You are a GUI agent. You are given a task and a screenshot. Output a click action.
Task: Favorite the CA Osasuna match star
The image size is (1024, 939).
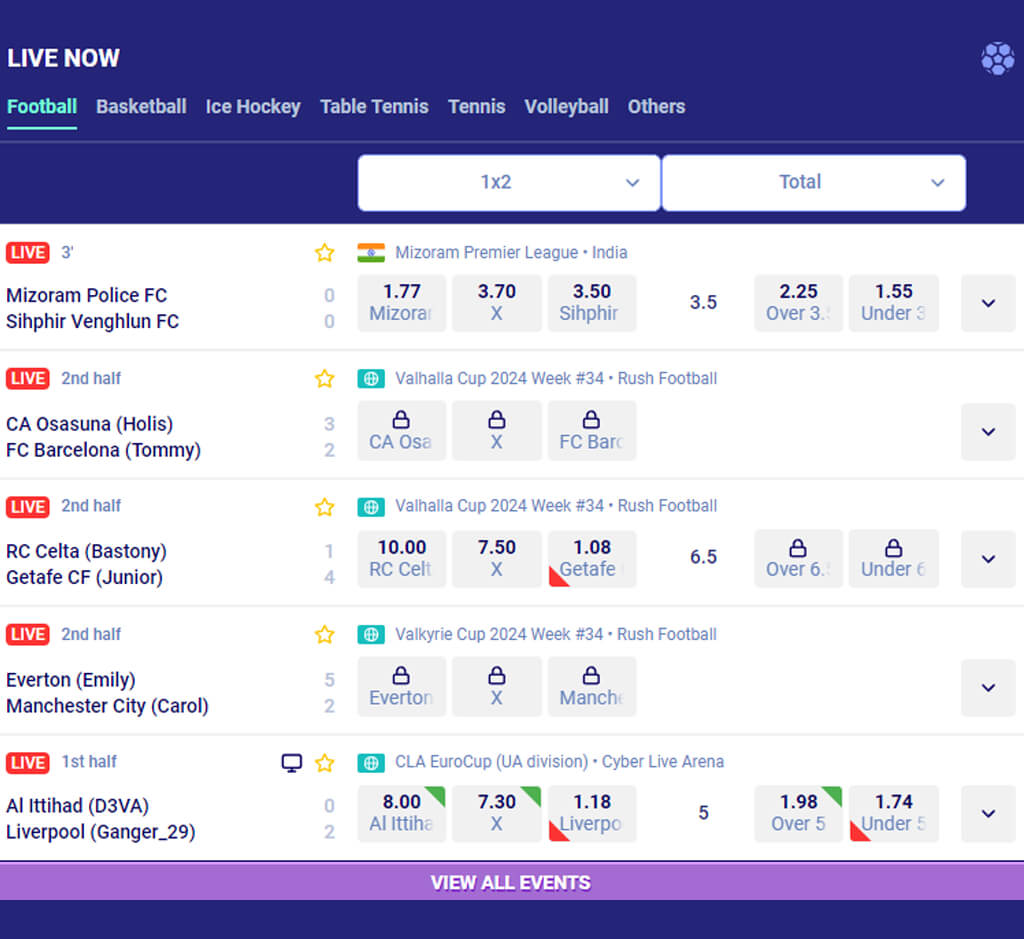coord(325,379)
